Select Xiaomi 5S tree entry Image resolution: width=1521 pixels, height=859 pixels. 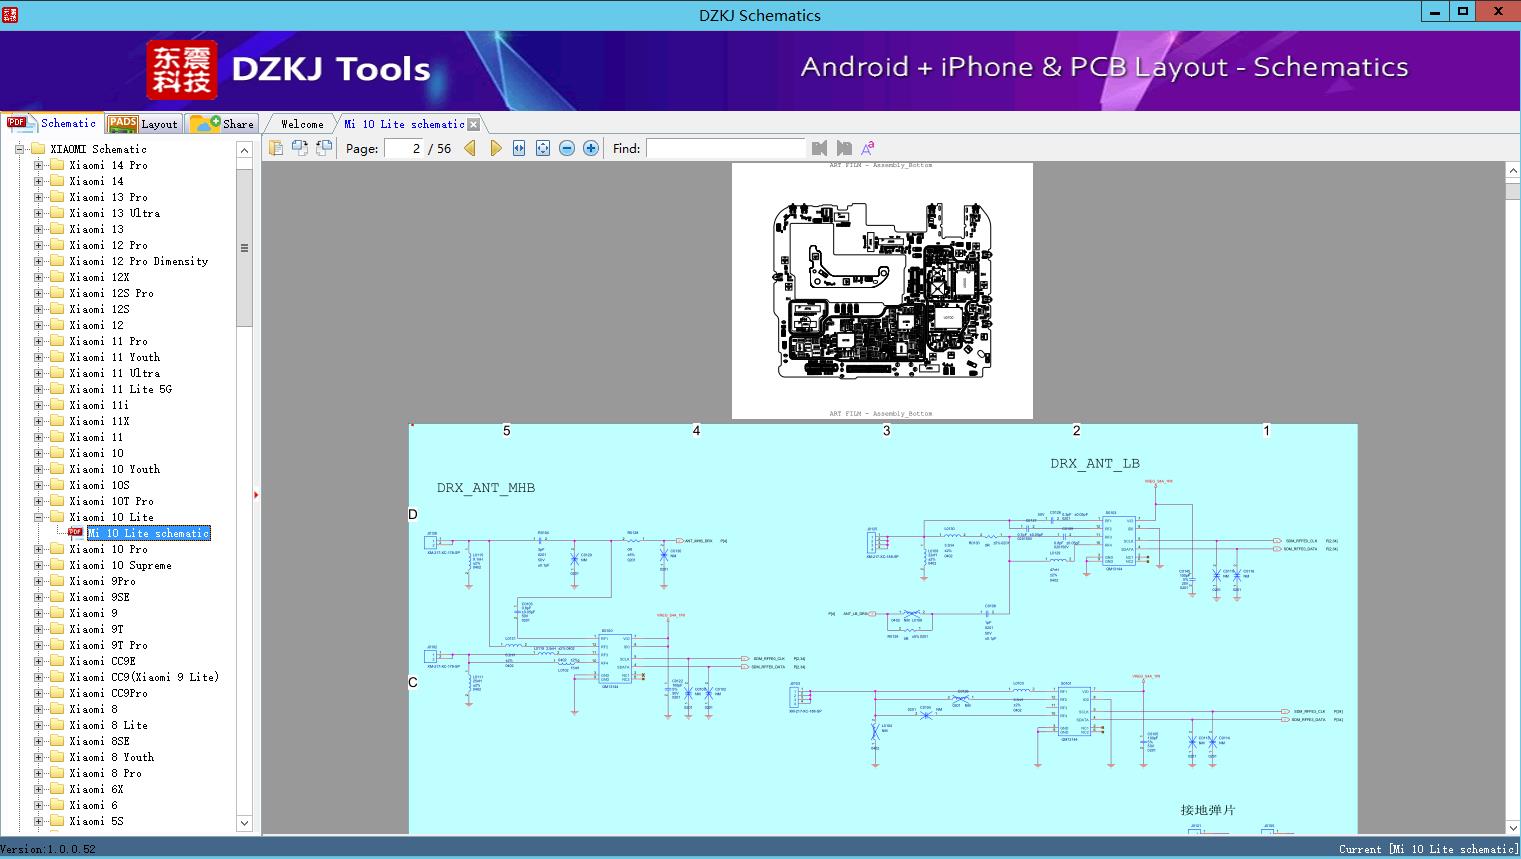(97, 821)
